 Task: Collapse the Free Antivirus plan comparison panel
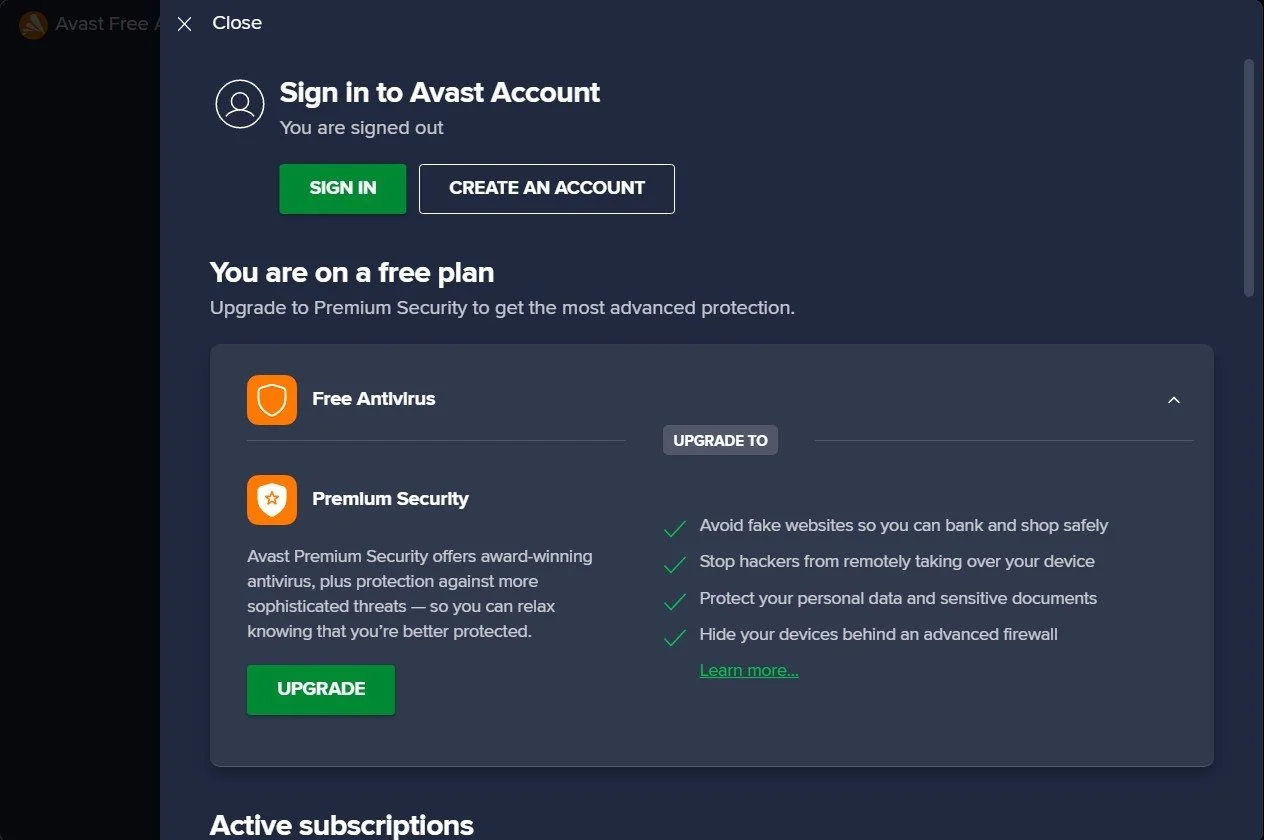[1173, 399]
